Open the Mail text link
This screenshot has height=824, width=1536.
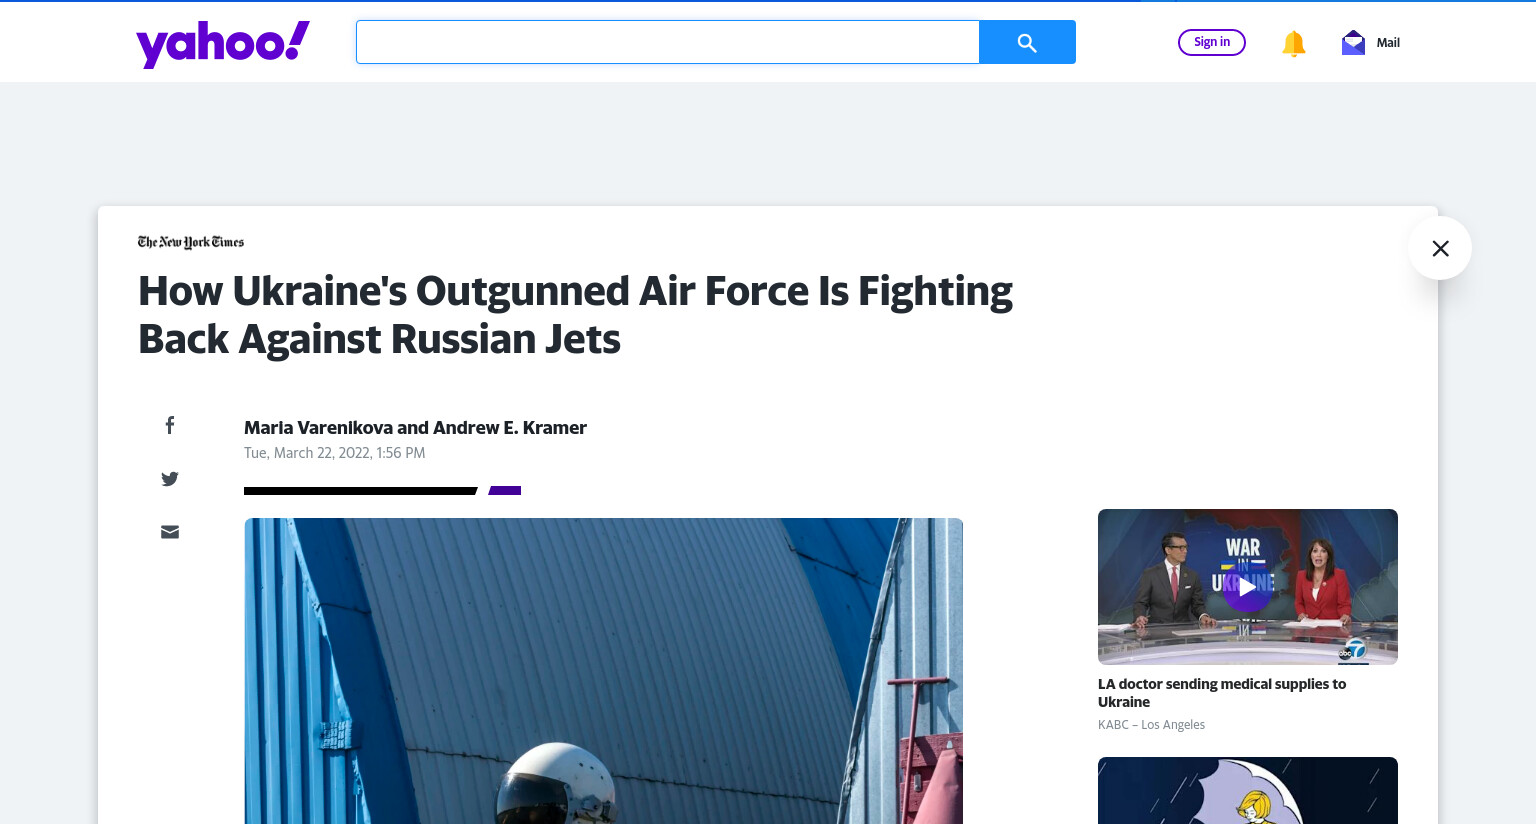coord(1388,42)
